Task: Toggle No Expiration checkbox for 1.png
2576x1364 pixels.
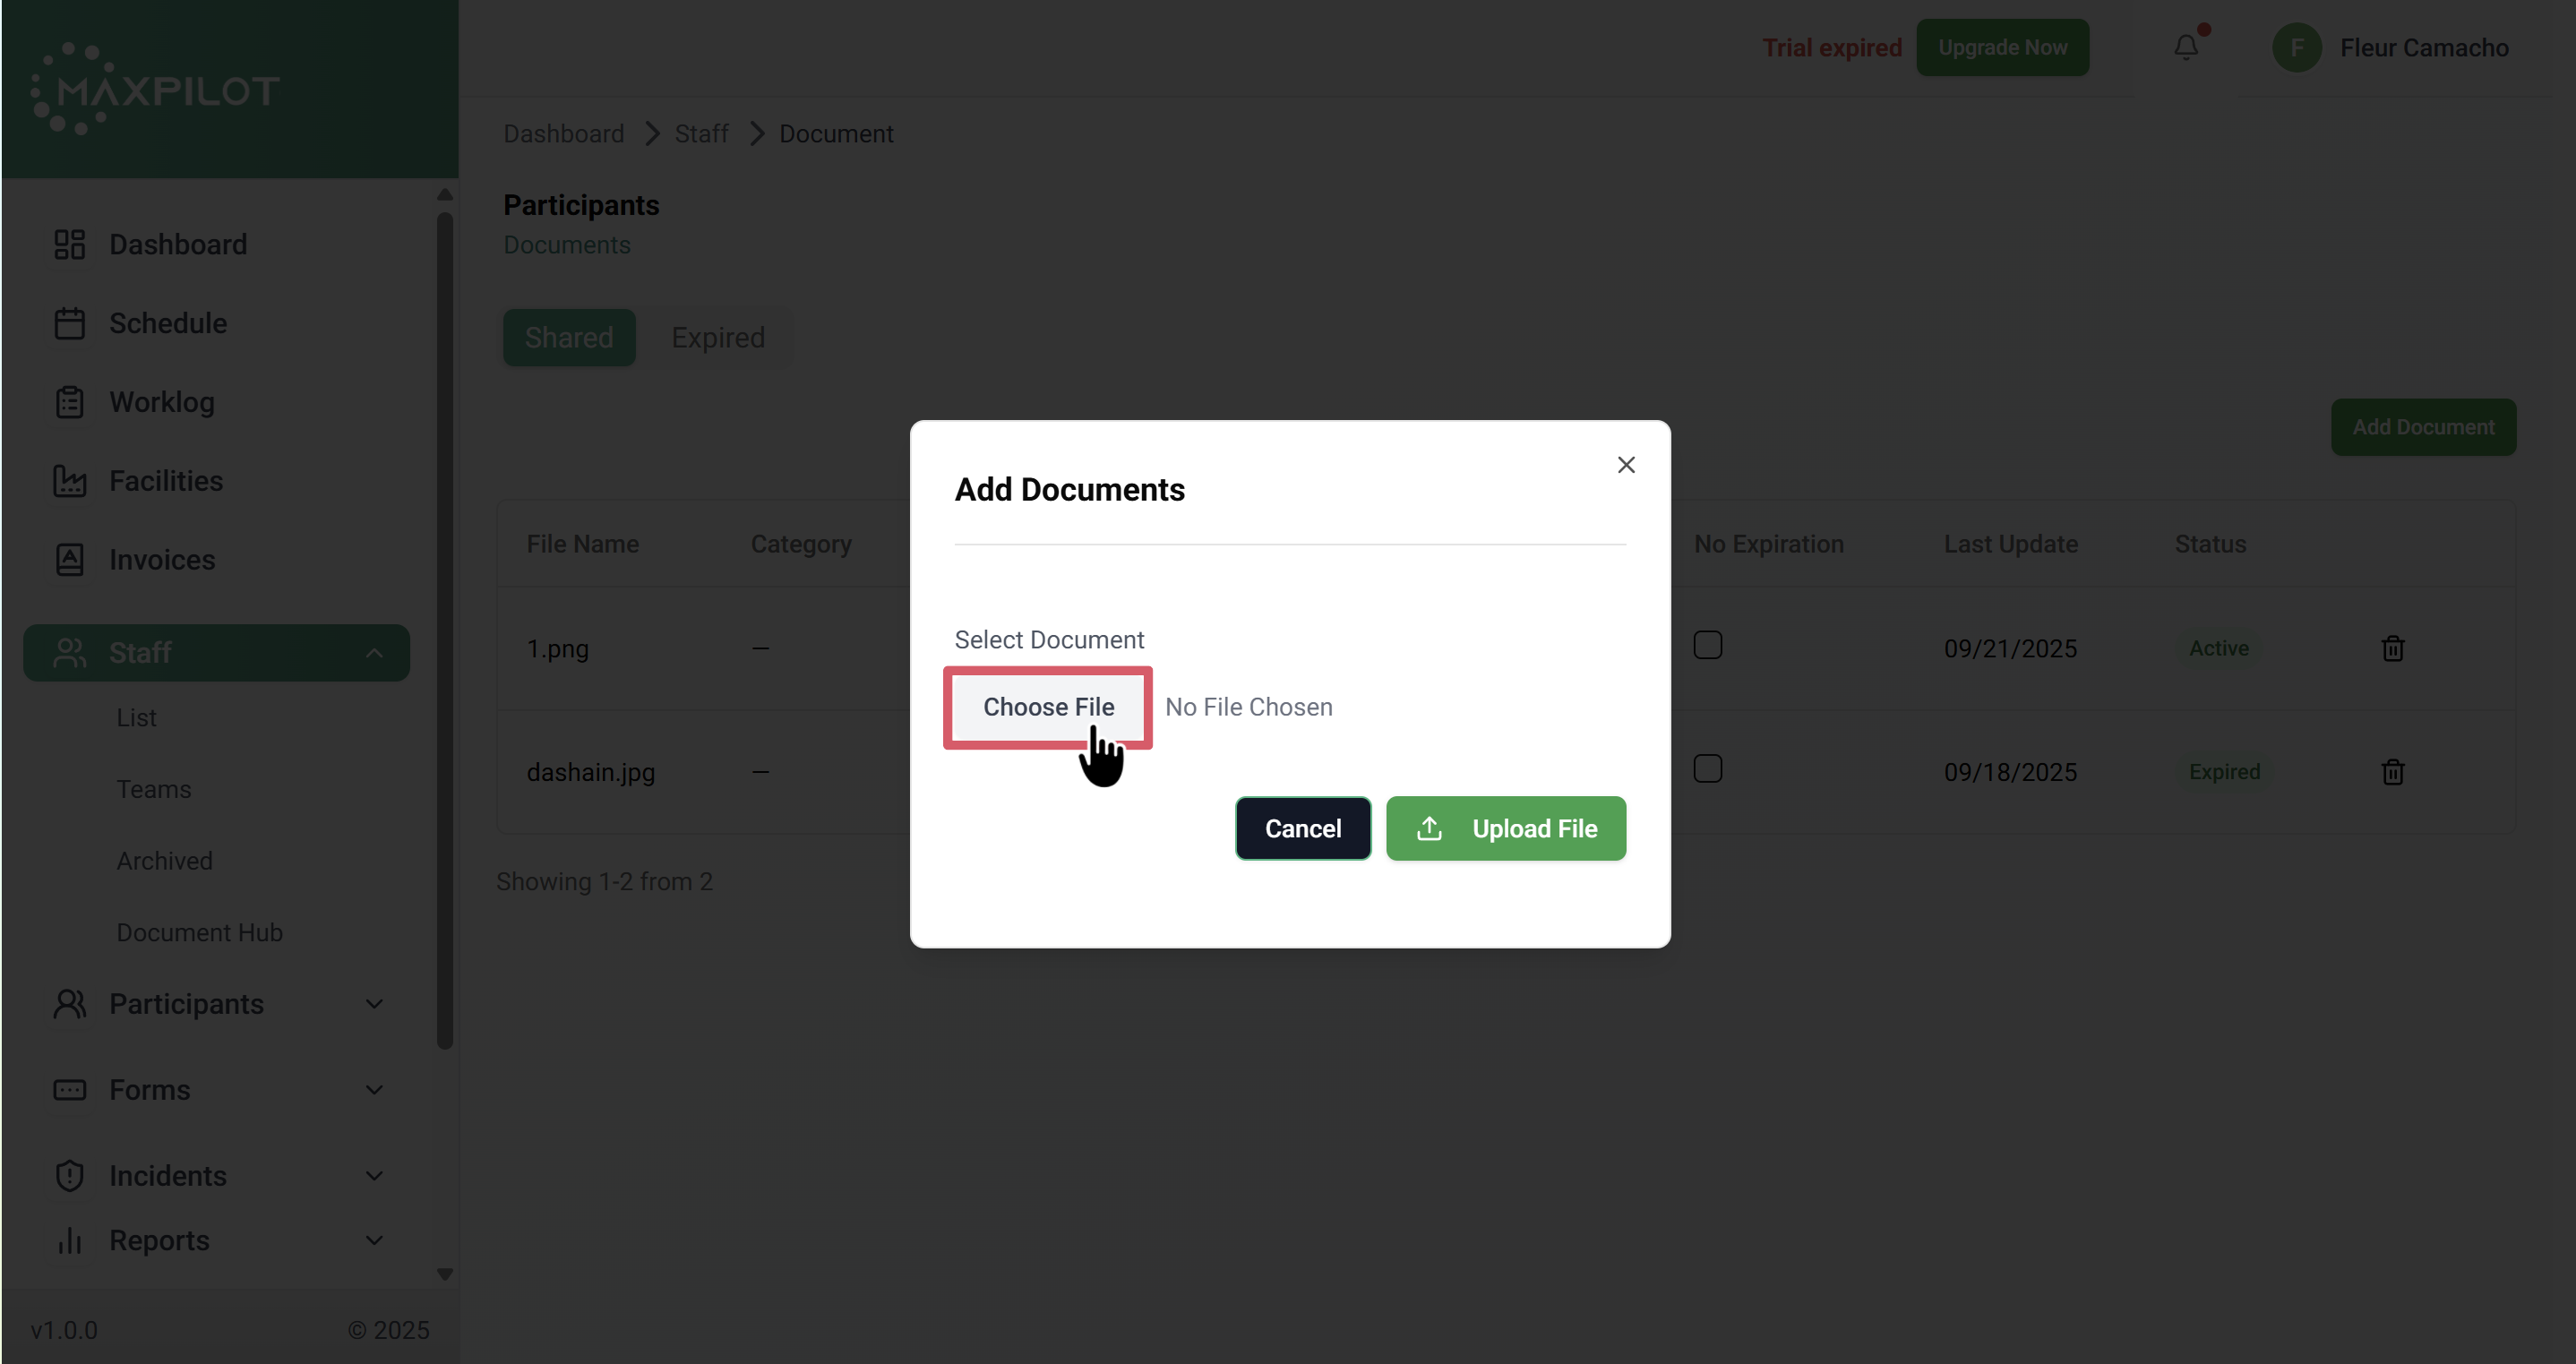Action: pyautogui.click(x=1707, y=646)
